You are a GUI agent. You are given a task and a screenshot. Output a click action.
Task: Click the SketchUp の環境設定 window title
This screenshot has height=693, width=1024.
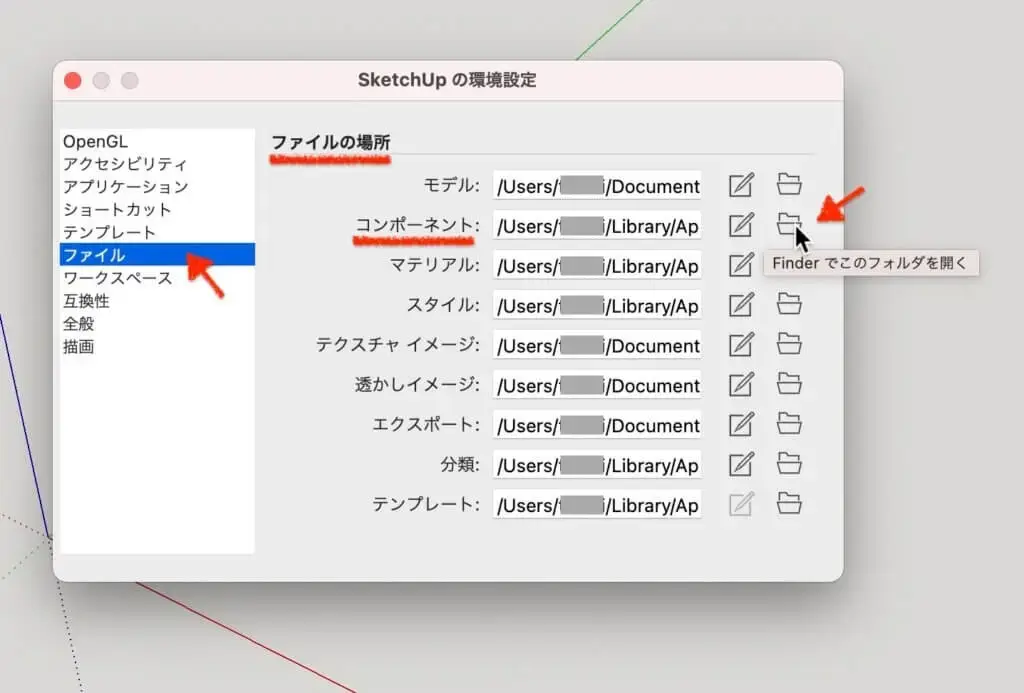(x=447, y=80)
